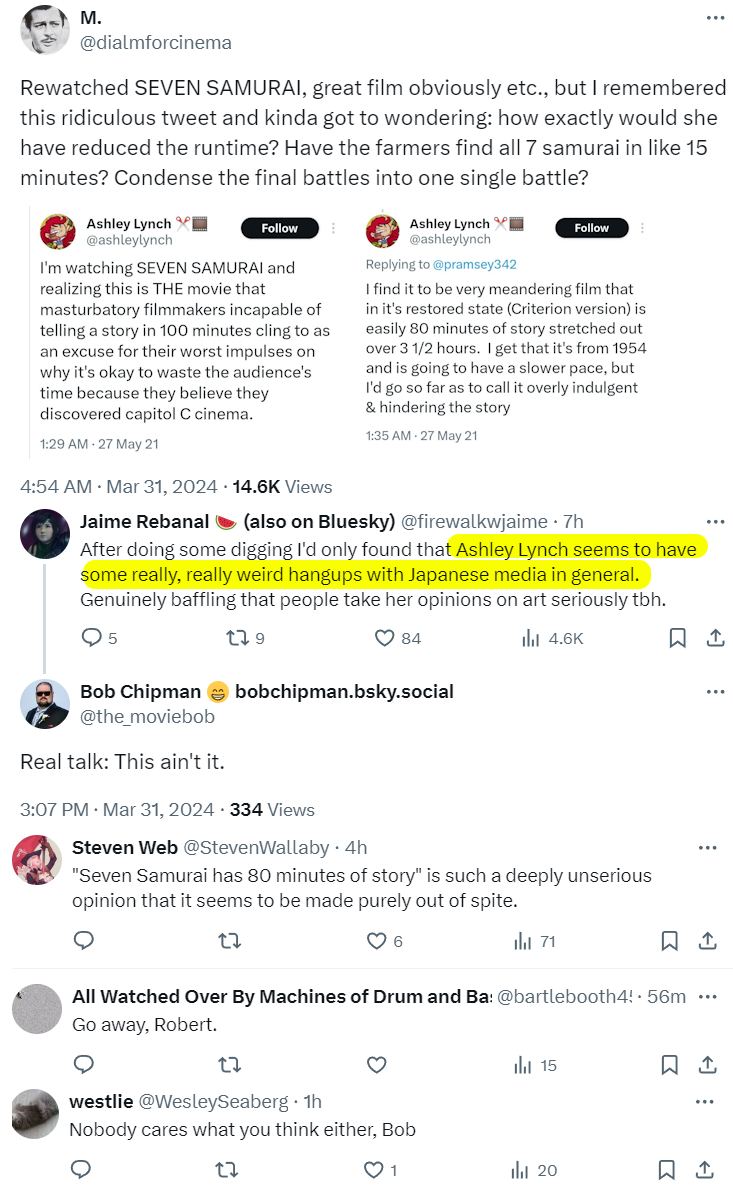Reply to Jaime Rebanal's tweet

pos(91,638)
